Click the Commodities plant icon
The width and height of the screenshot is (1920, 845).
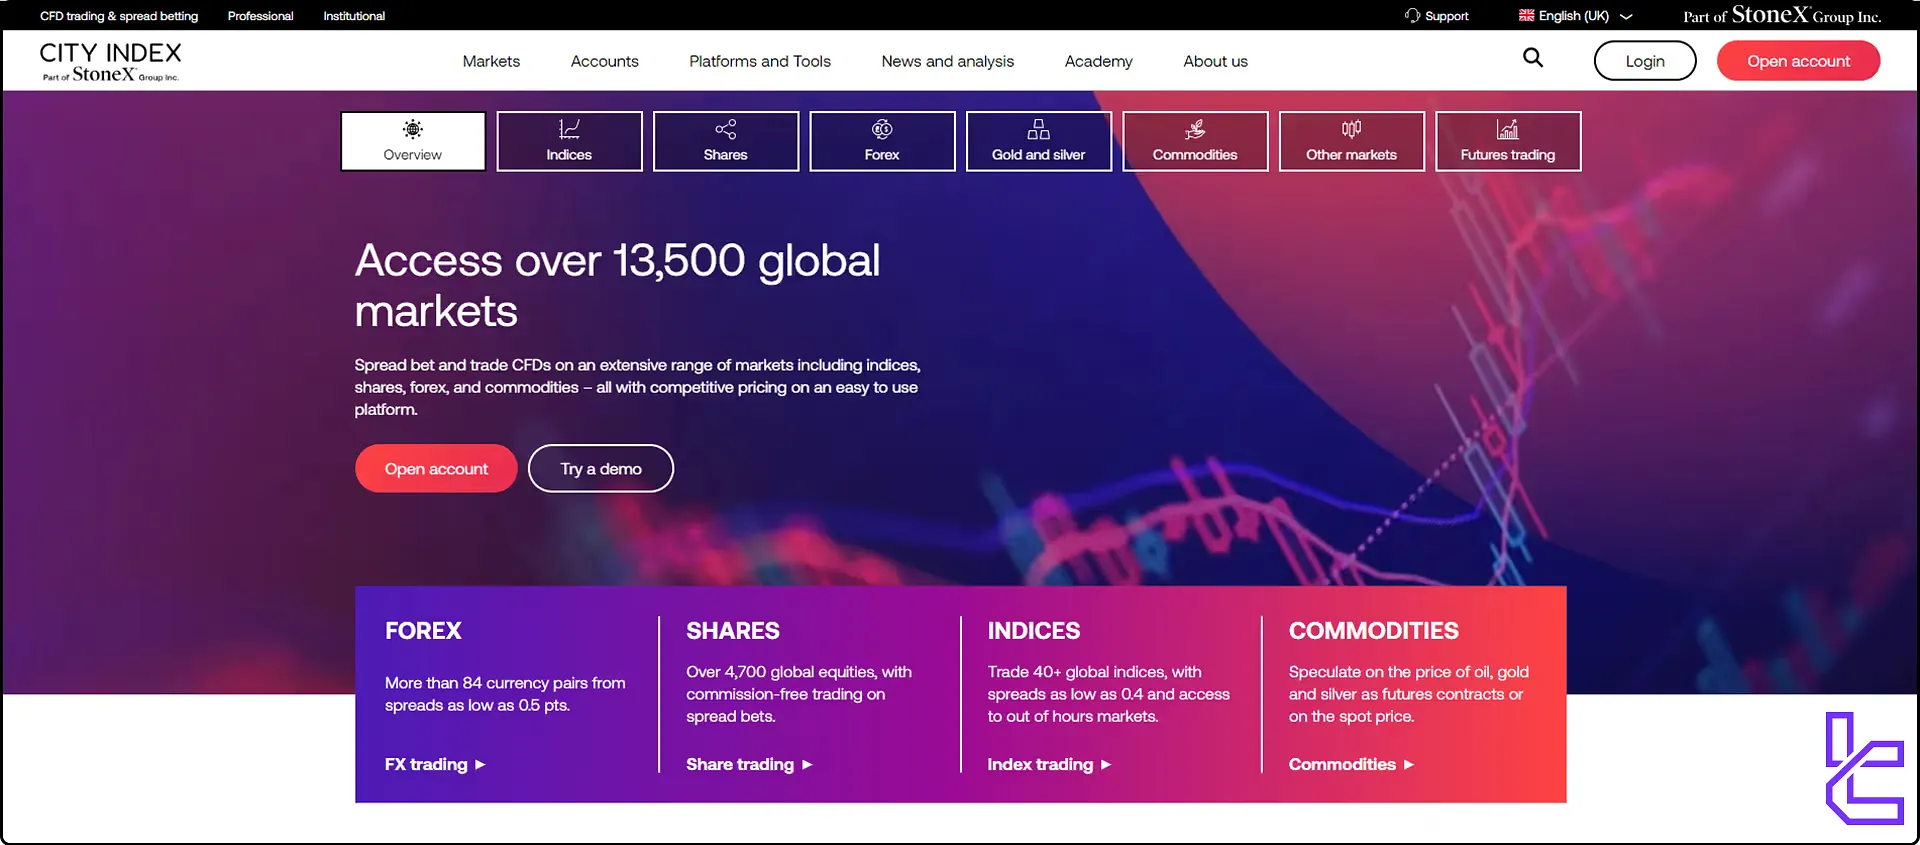point(1195,129)
